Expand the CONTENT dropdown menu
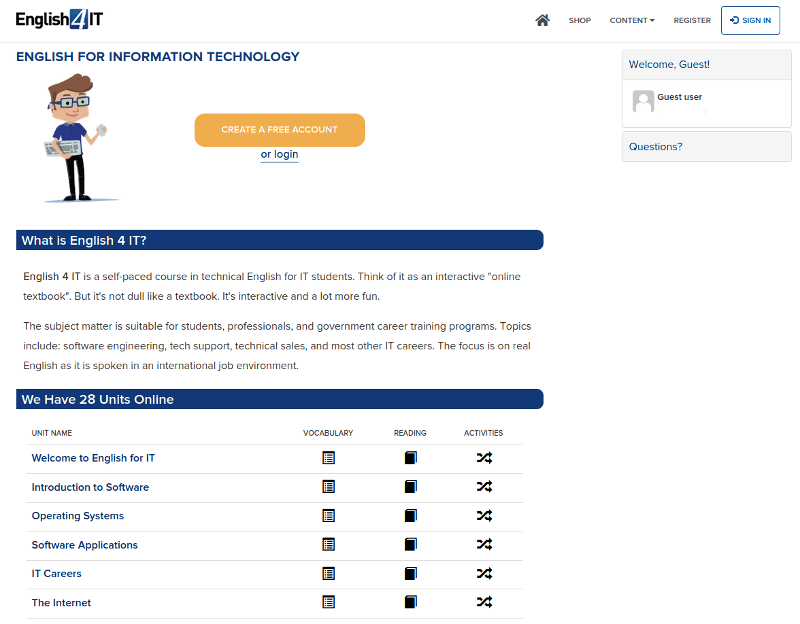The image size is (800, 624). 632,20
